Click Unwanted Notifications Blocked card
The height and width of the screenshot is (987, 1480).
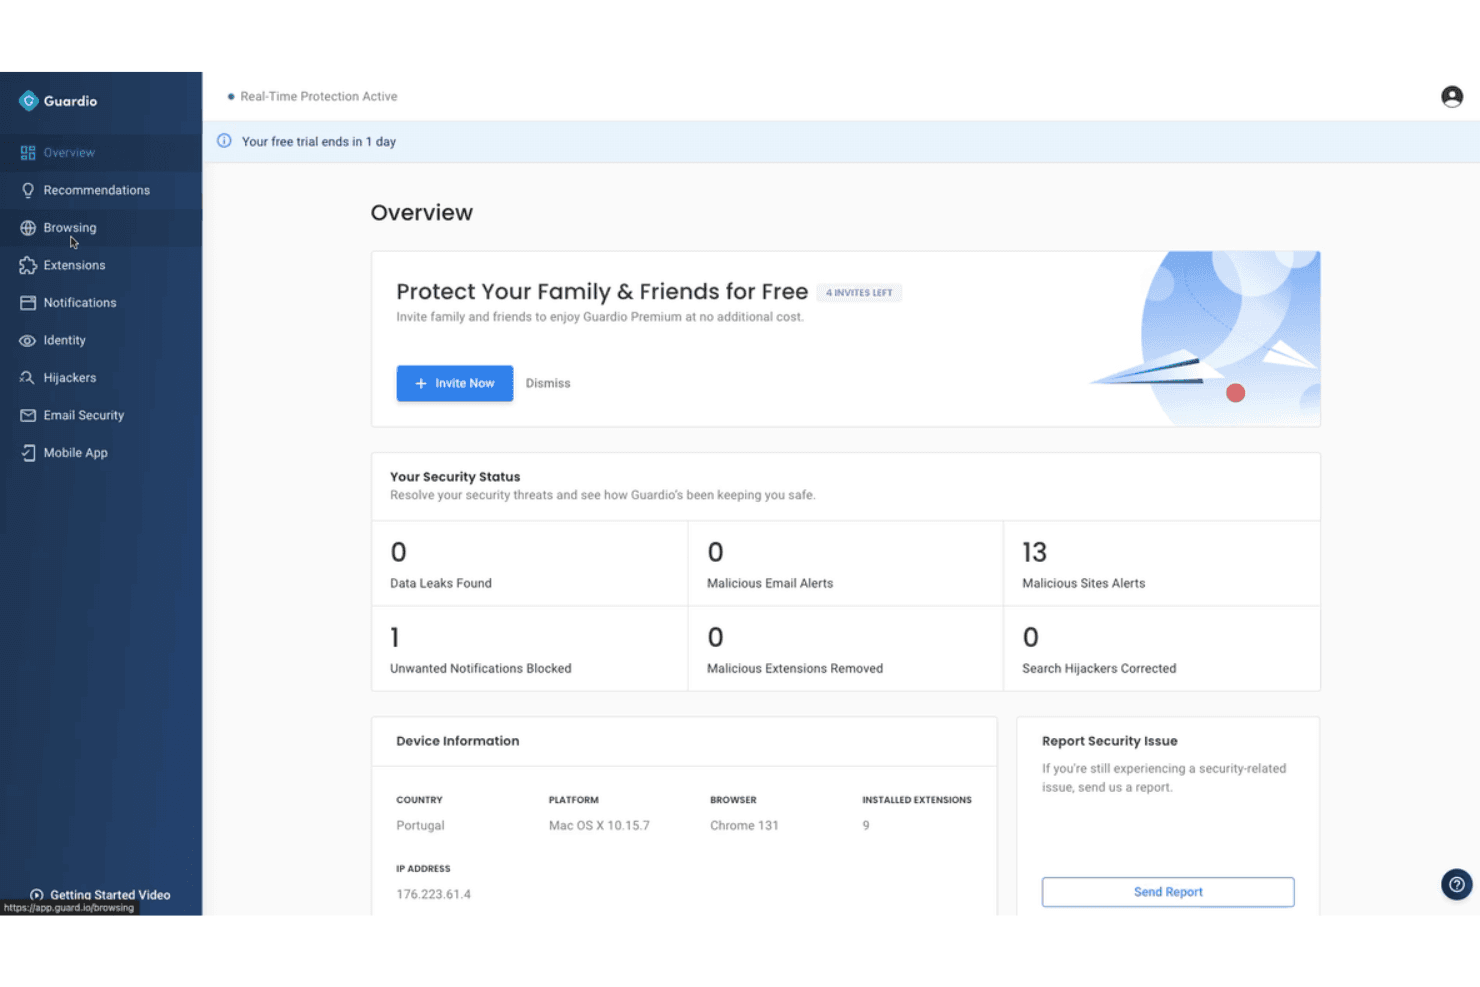pos(530,648)
